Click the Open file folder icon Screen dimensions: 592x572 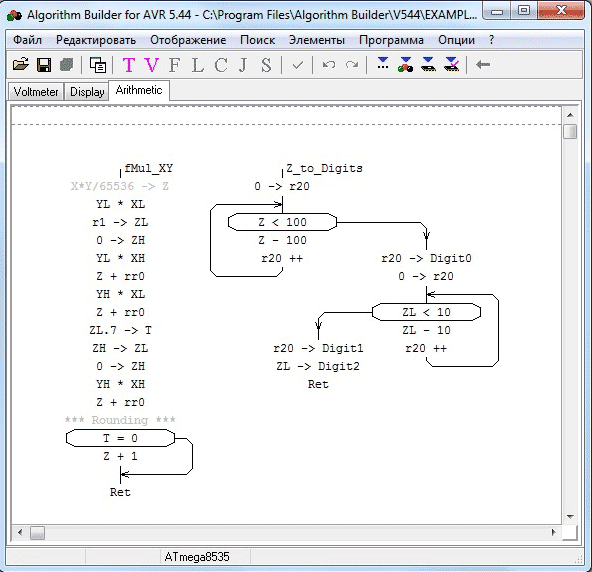(x=21, y=65)
